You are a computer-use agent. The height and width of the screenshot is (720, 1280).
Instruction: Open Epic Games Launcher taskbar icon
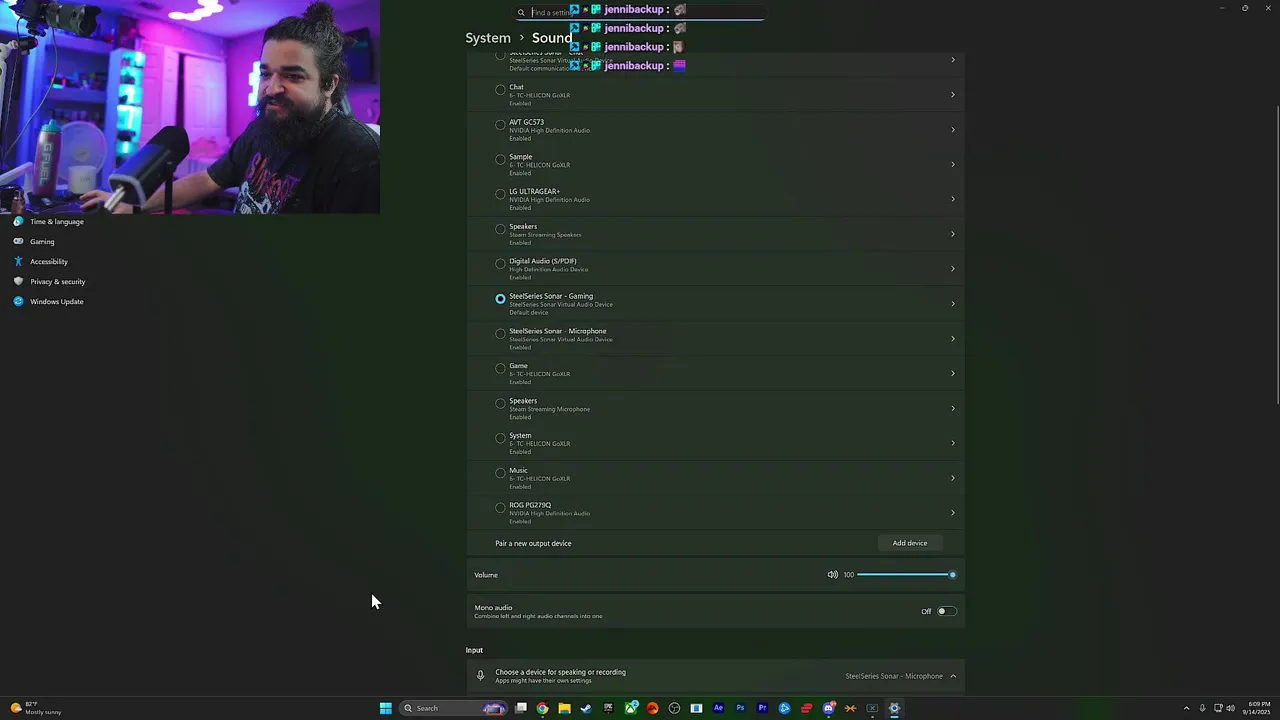pos(608,708)
